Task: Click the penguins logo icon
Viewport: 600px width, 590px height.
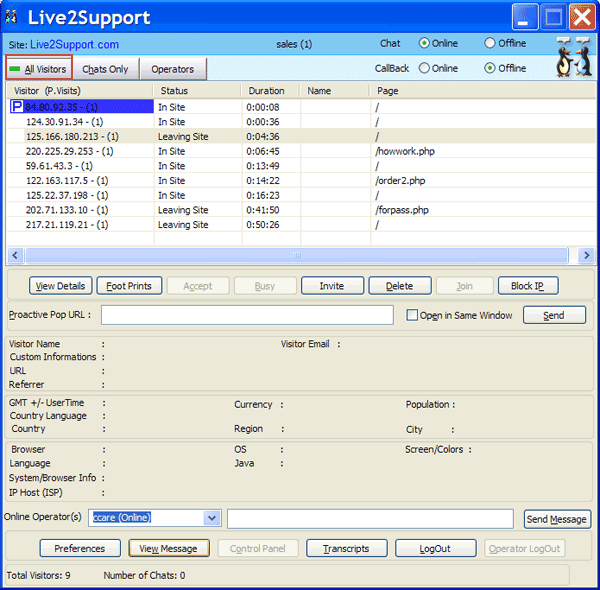Action: tap(574, 56)
